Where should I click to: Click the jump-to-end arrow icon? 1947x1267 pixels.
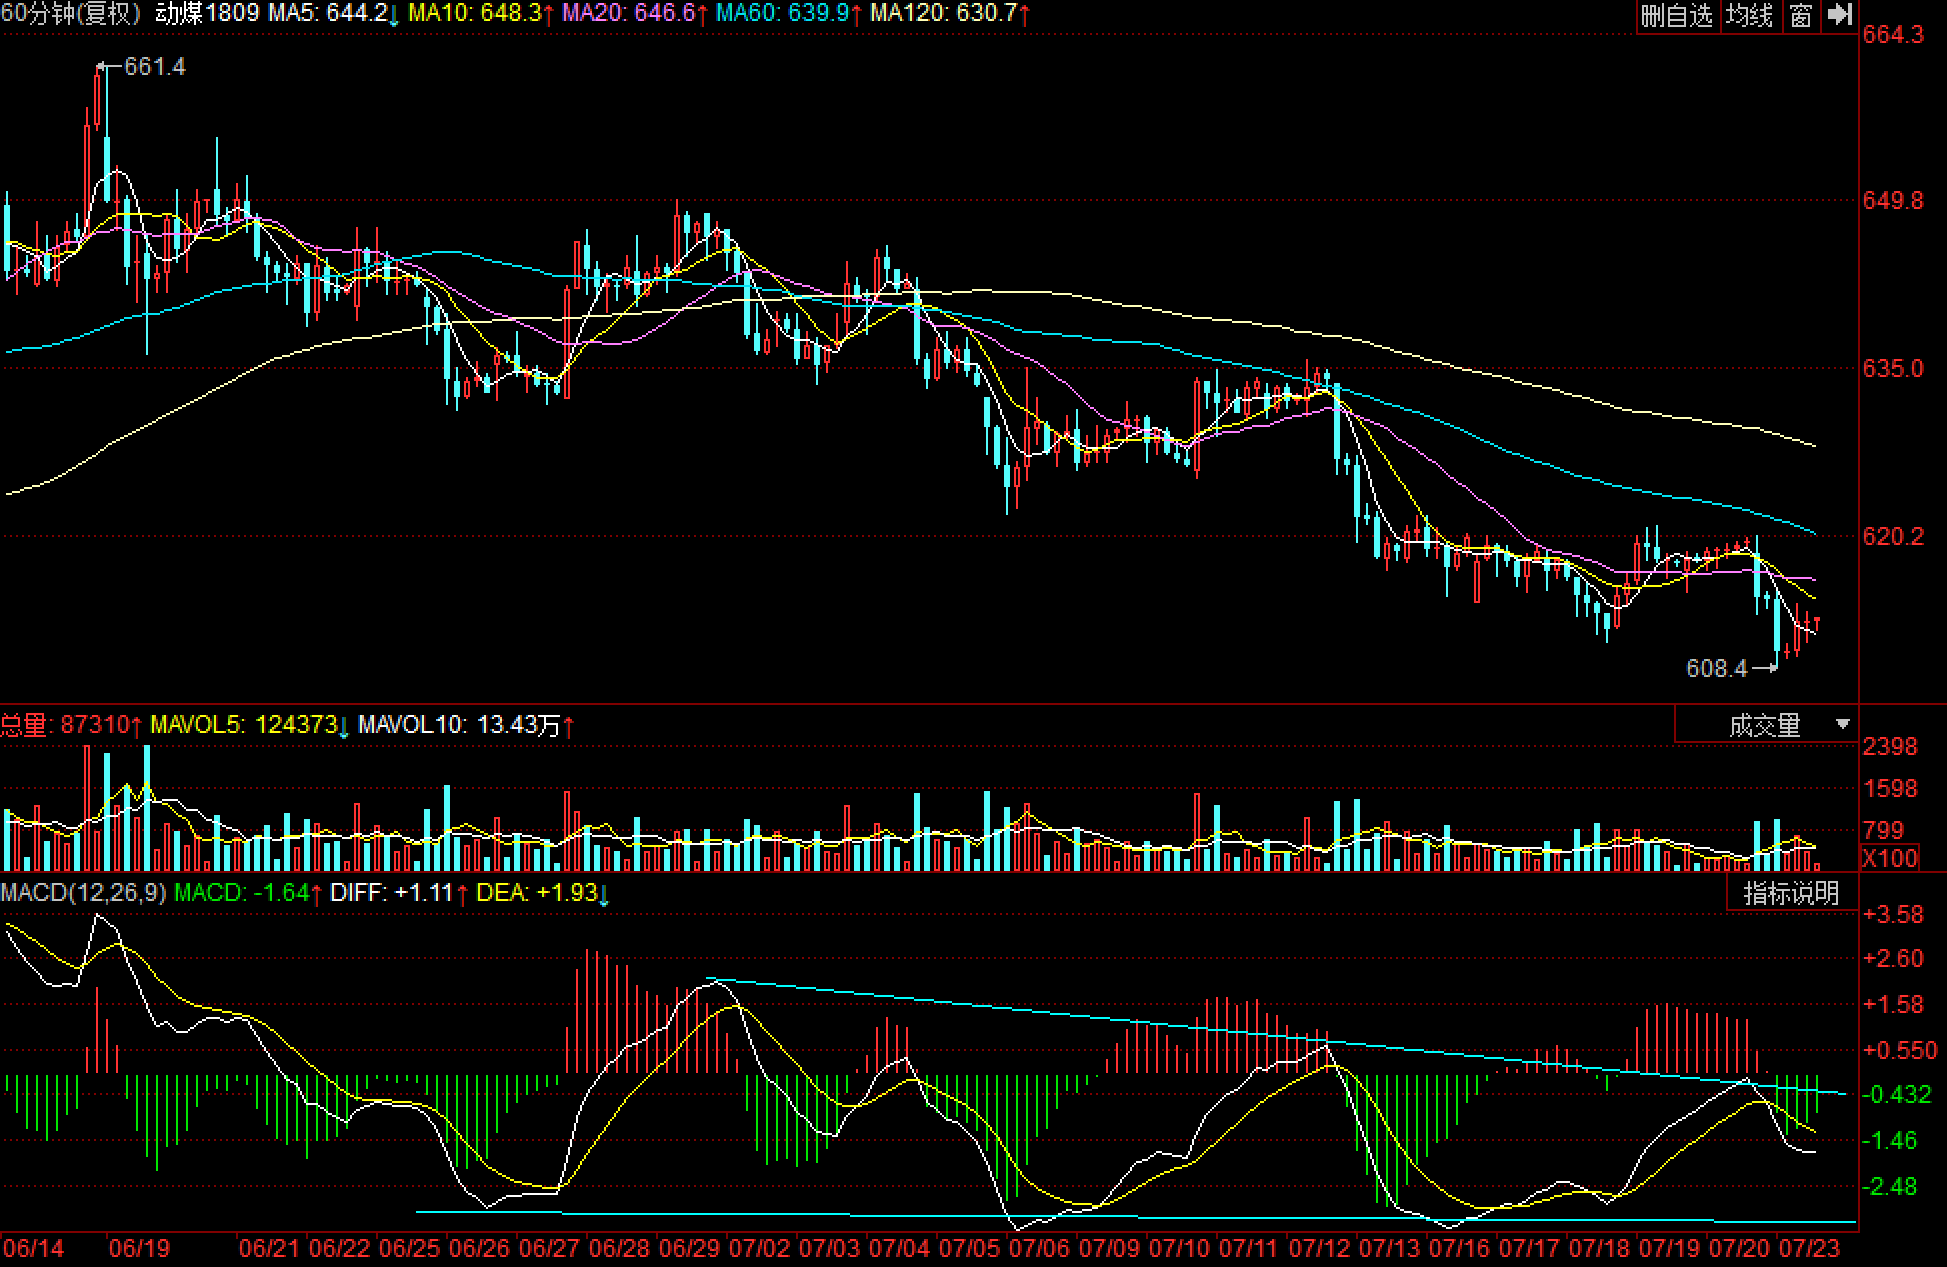[1840, 15]
